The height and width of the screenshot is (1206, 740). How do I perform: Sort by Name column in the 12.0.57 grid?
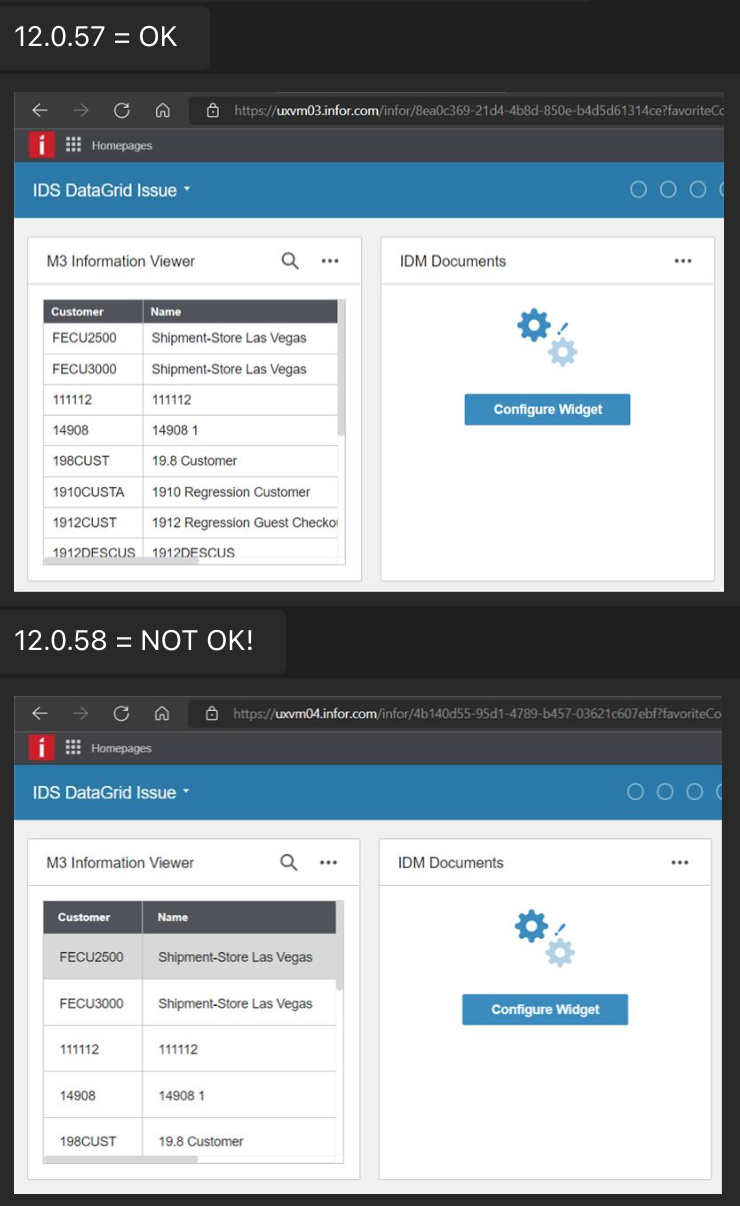pyautogui.click(x=240, y=311)
